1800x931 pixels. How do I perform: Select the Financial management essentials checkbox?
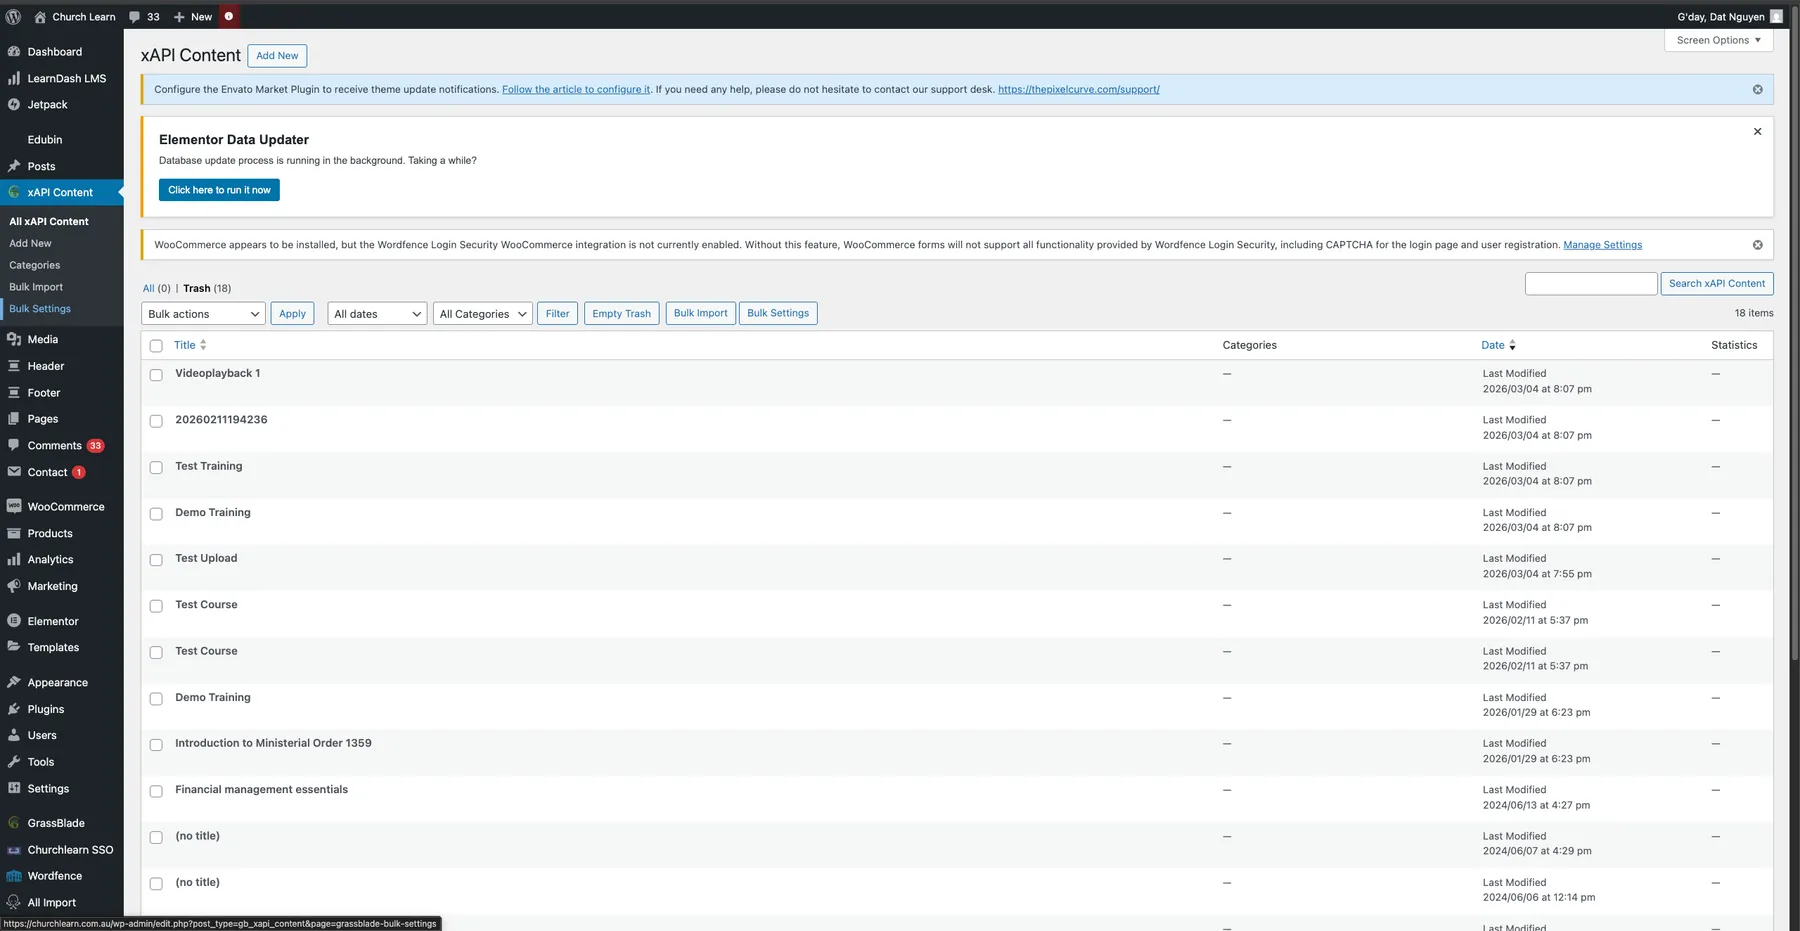coord(156,791)
